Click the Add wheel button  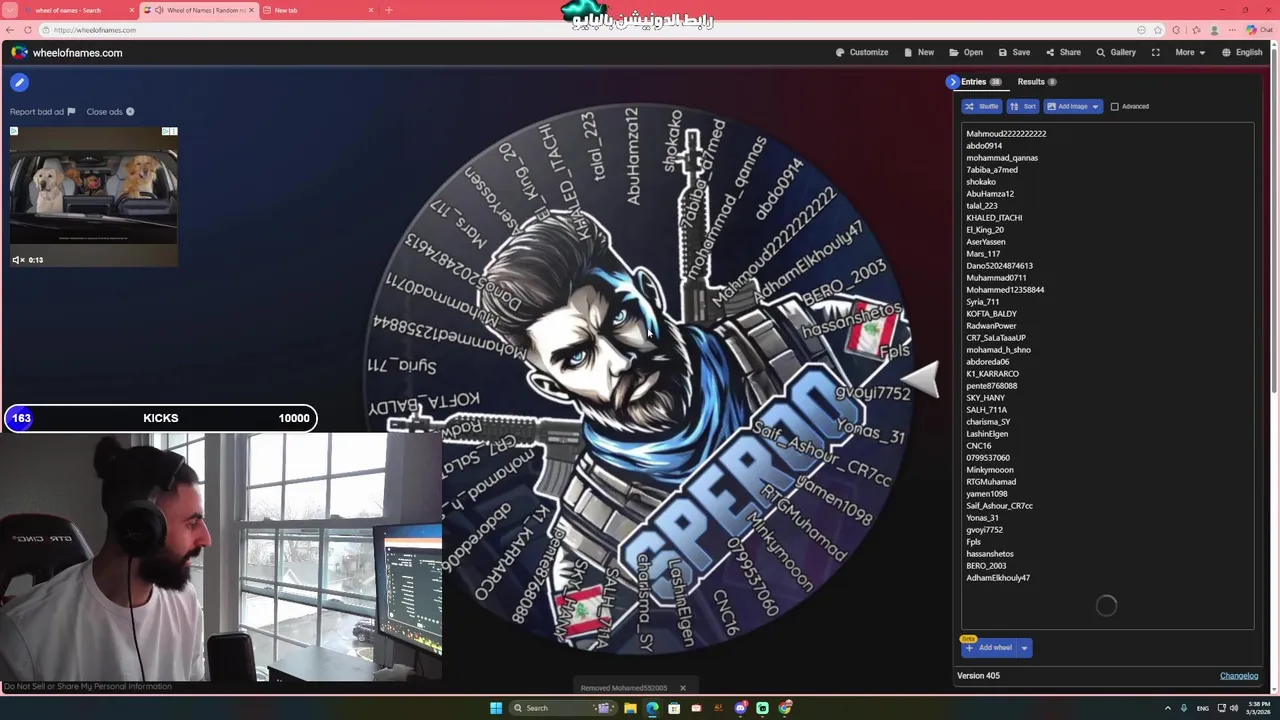989,648
